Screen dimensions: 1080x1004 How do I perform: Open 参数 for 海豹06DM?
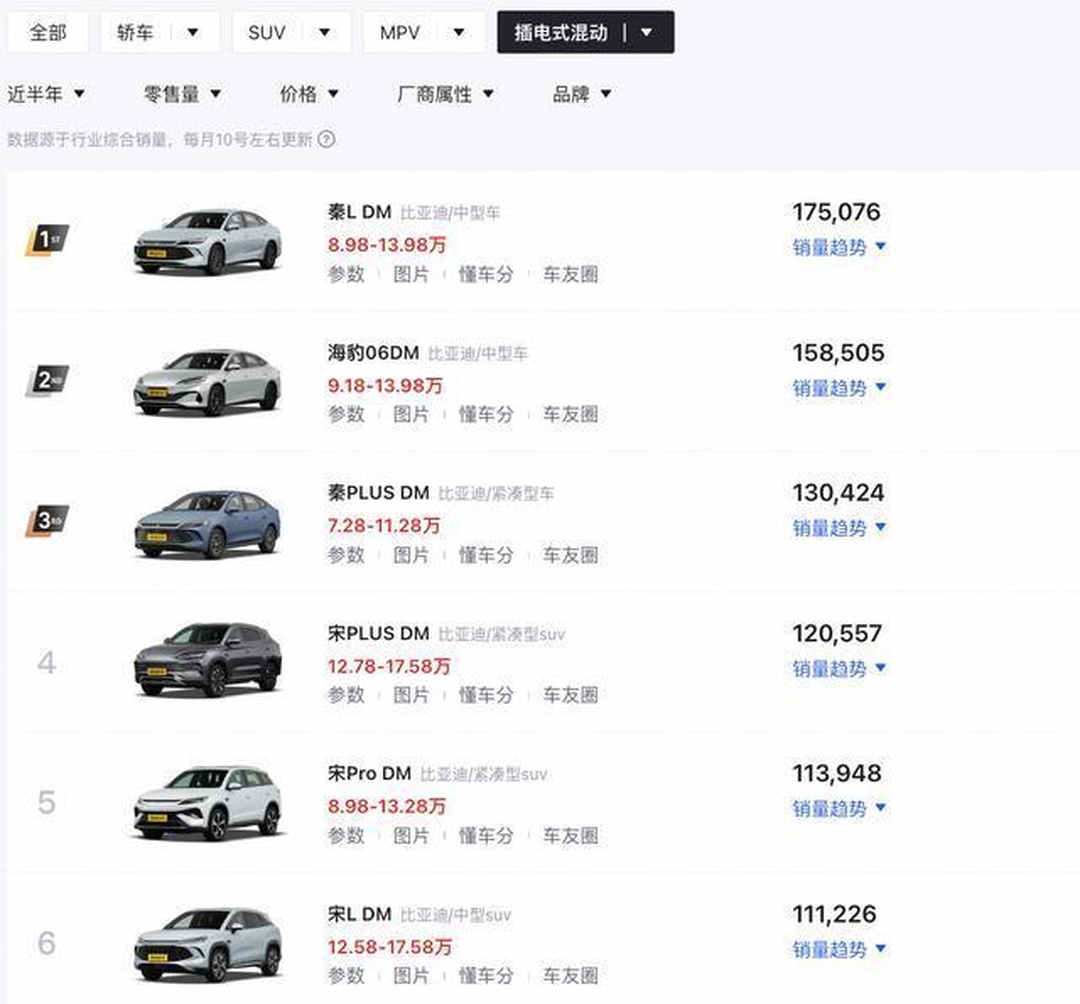pos(346,415)
